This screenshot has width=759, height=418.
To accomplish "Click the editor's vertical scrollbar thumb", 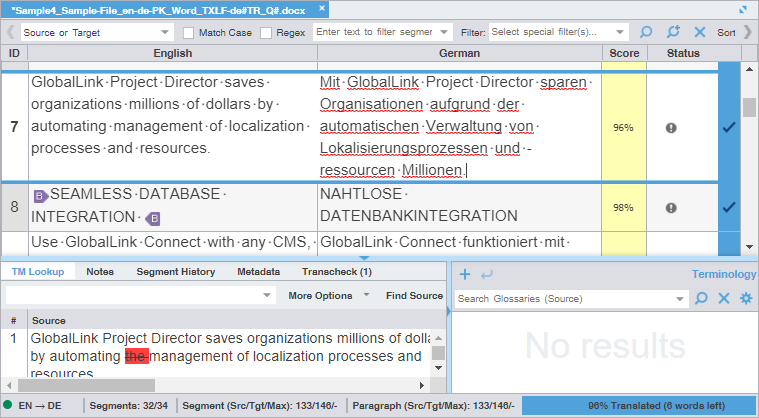I will click(x=749, y=107).
